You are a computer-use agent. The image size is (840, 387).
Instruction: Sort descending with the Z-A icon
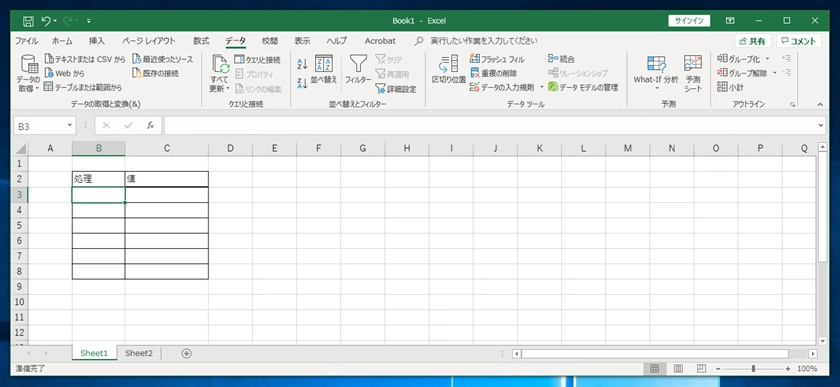[x=302, y=83]
